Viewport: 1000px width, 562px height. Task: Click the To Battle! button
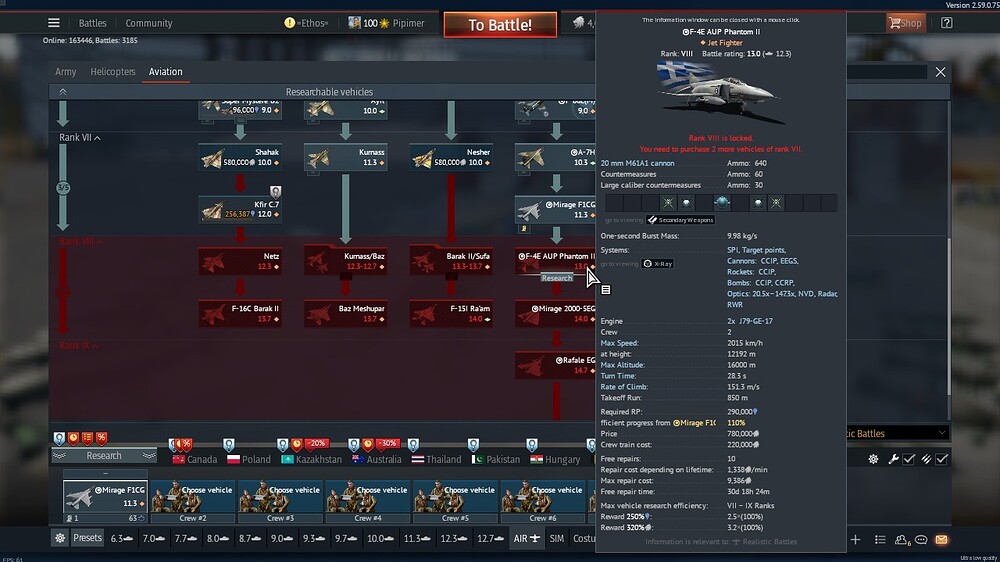point(500,25)
